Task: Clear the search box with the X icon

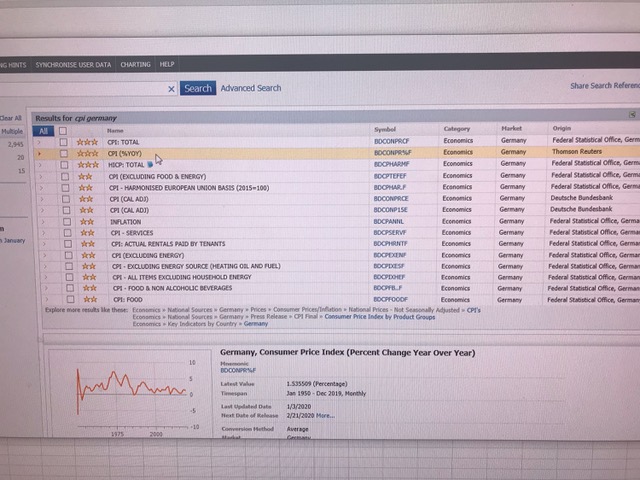Action: tap(171, 89)
